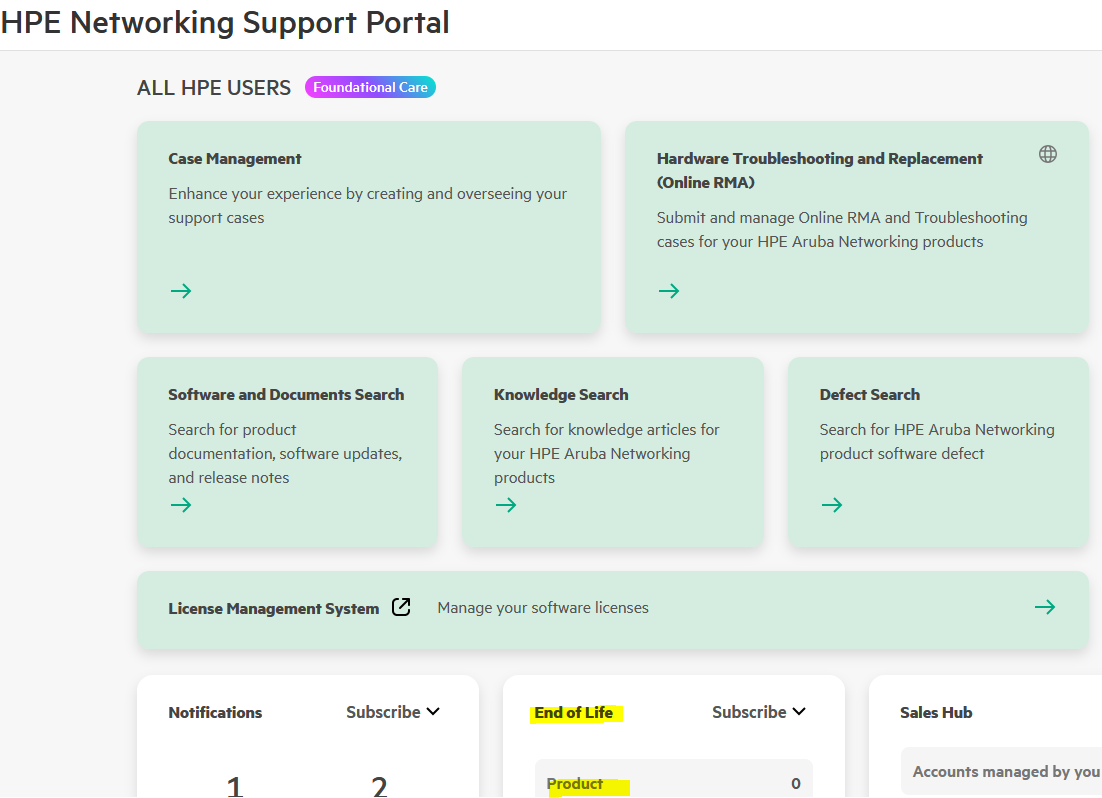Click the Case Management arrow icon
This screenshot has height=798, width=1102.
pos(181,291)
